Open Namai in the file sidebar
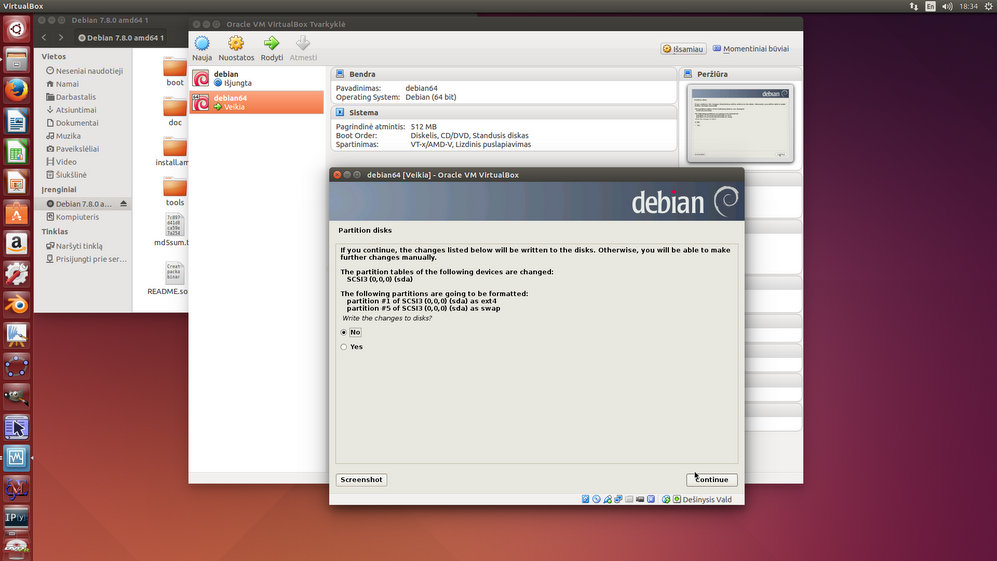 68,84
